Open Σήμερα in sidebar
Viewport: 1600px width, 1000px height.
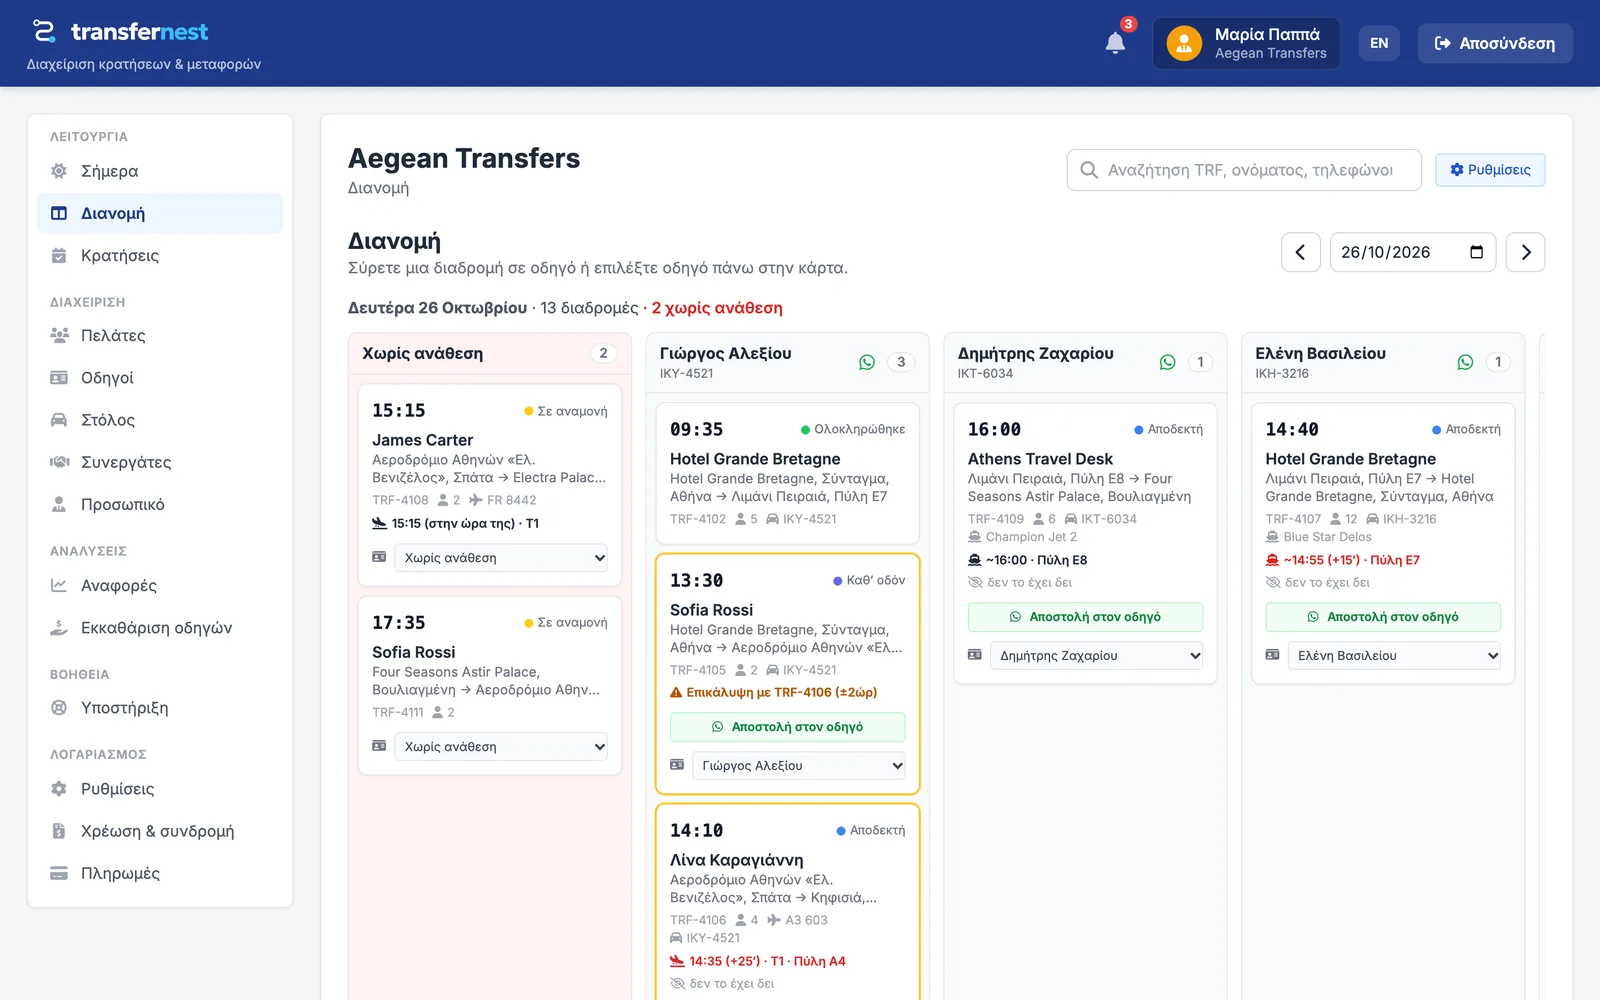coord(160,171)
